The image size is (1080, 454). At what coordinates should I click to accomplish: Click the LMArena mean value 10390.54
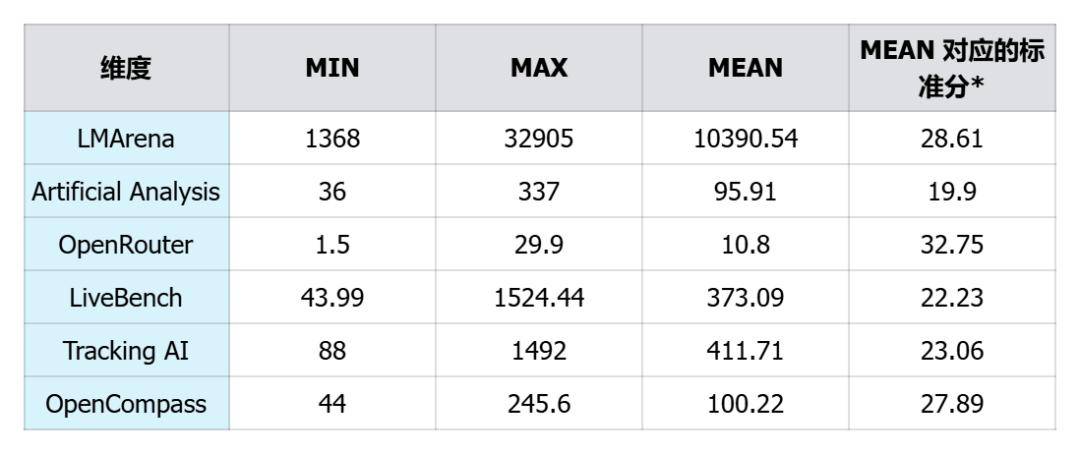(x=746, y=138)
